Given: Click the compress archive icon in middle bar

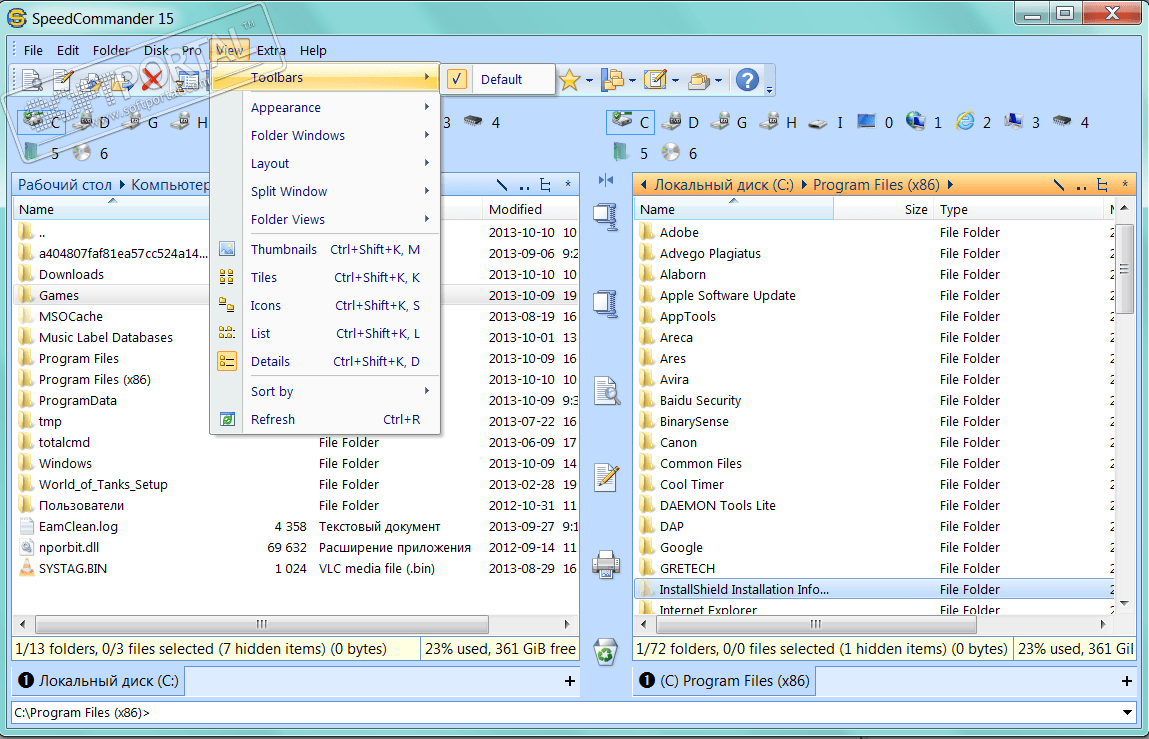Looking at the screenshot, I should pos(606,217).
